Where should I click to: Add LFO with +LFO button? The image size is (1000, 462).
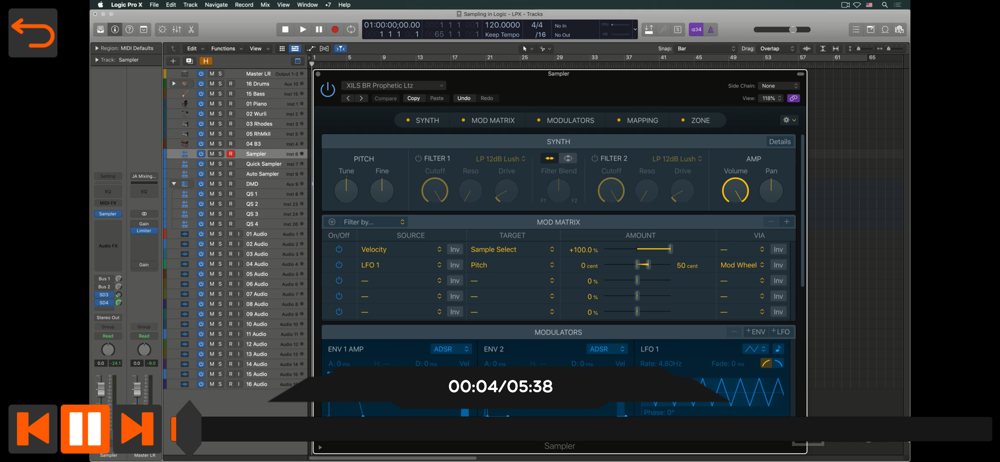pos(780,332)
